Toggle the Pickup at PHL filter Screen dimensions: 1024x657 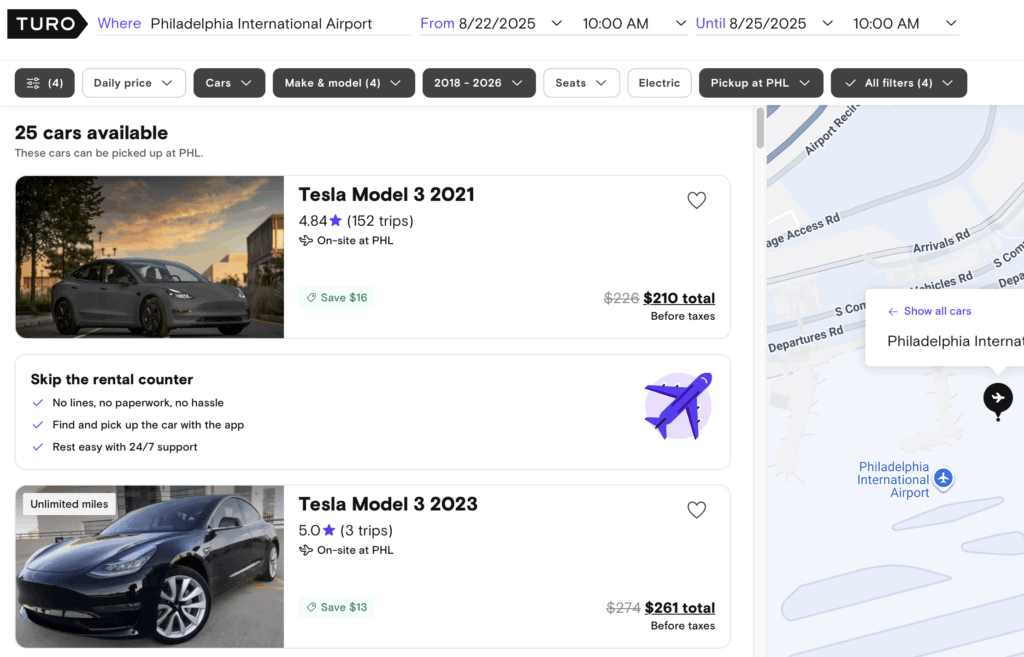point(760,83)
